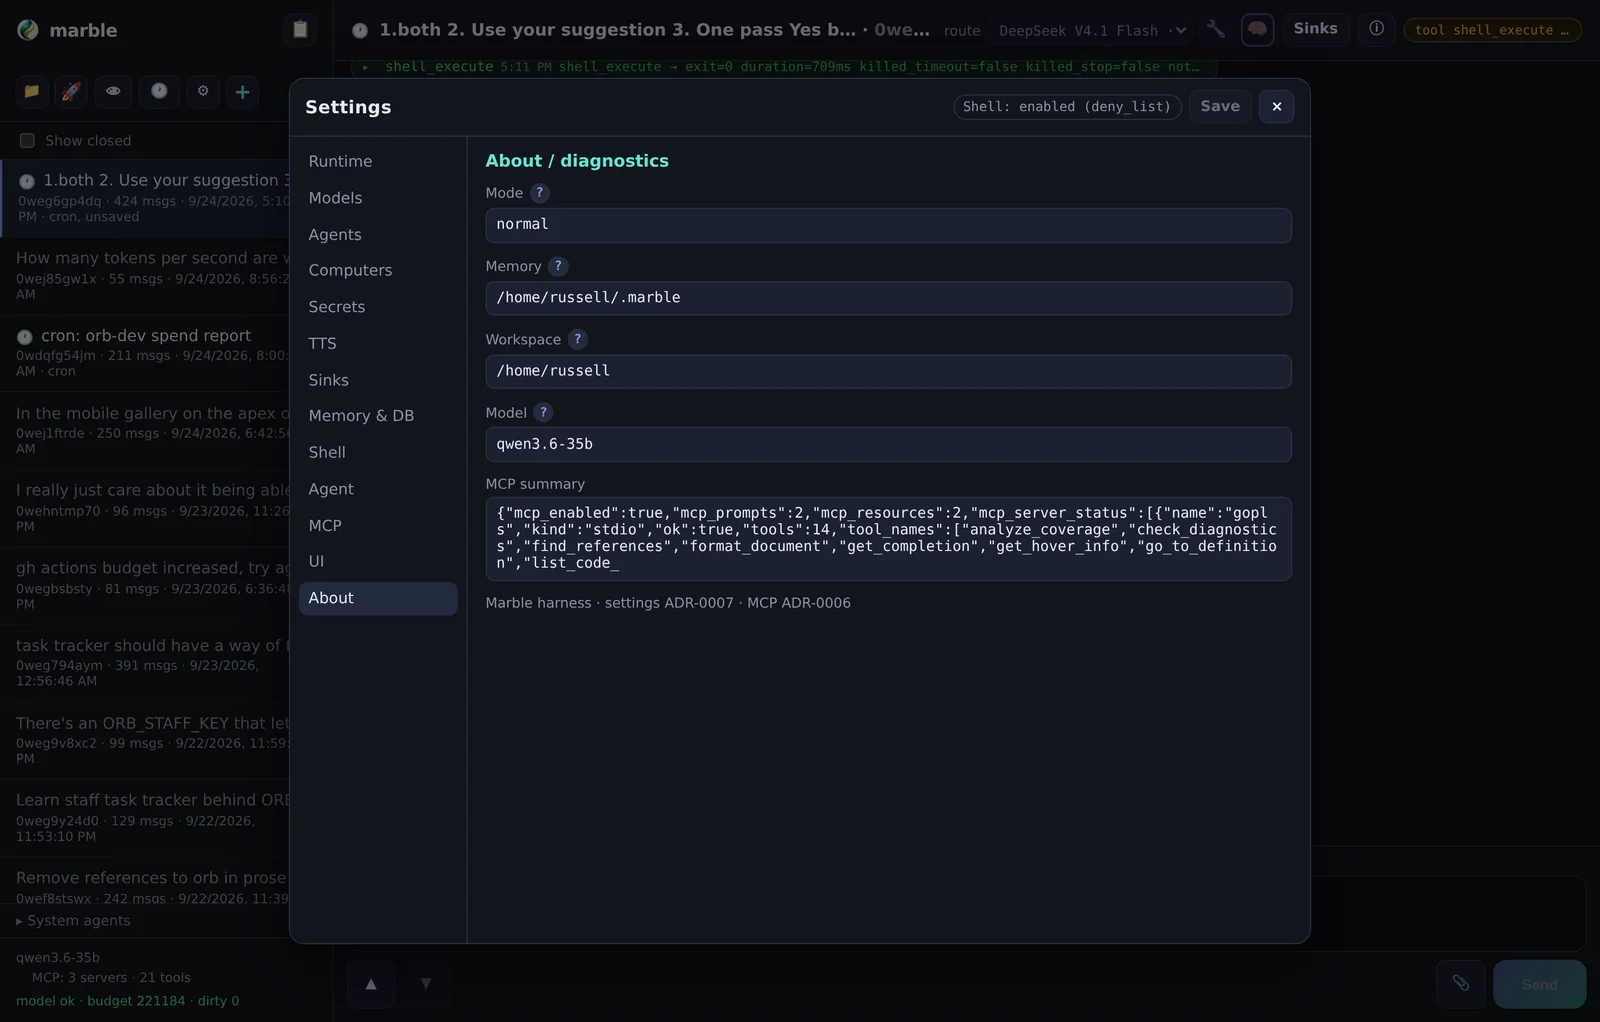
Task: Click the Save button in Settings
Action: [1220, 107]
